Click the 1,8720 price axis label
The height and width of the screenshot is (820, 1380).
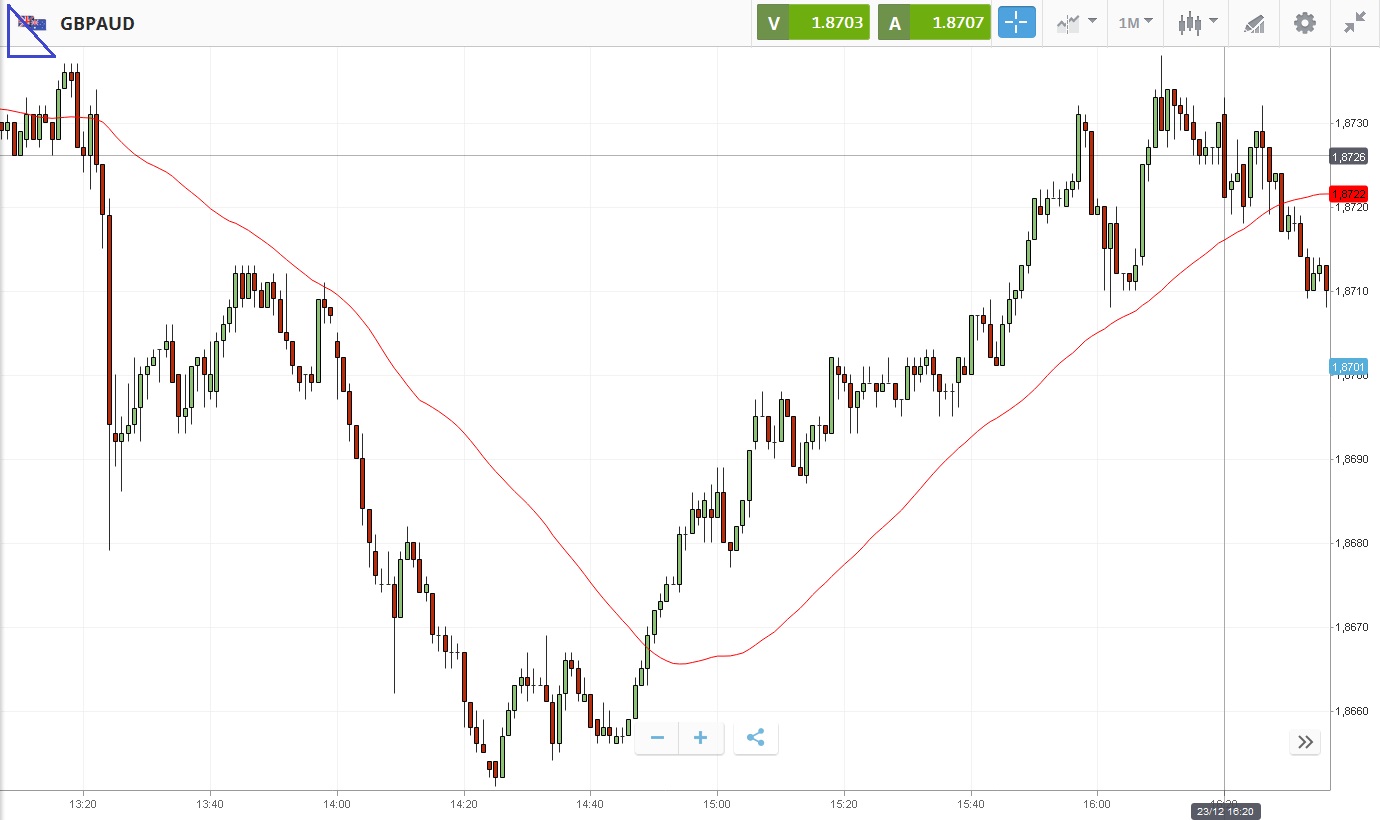1351,207
